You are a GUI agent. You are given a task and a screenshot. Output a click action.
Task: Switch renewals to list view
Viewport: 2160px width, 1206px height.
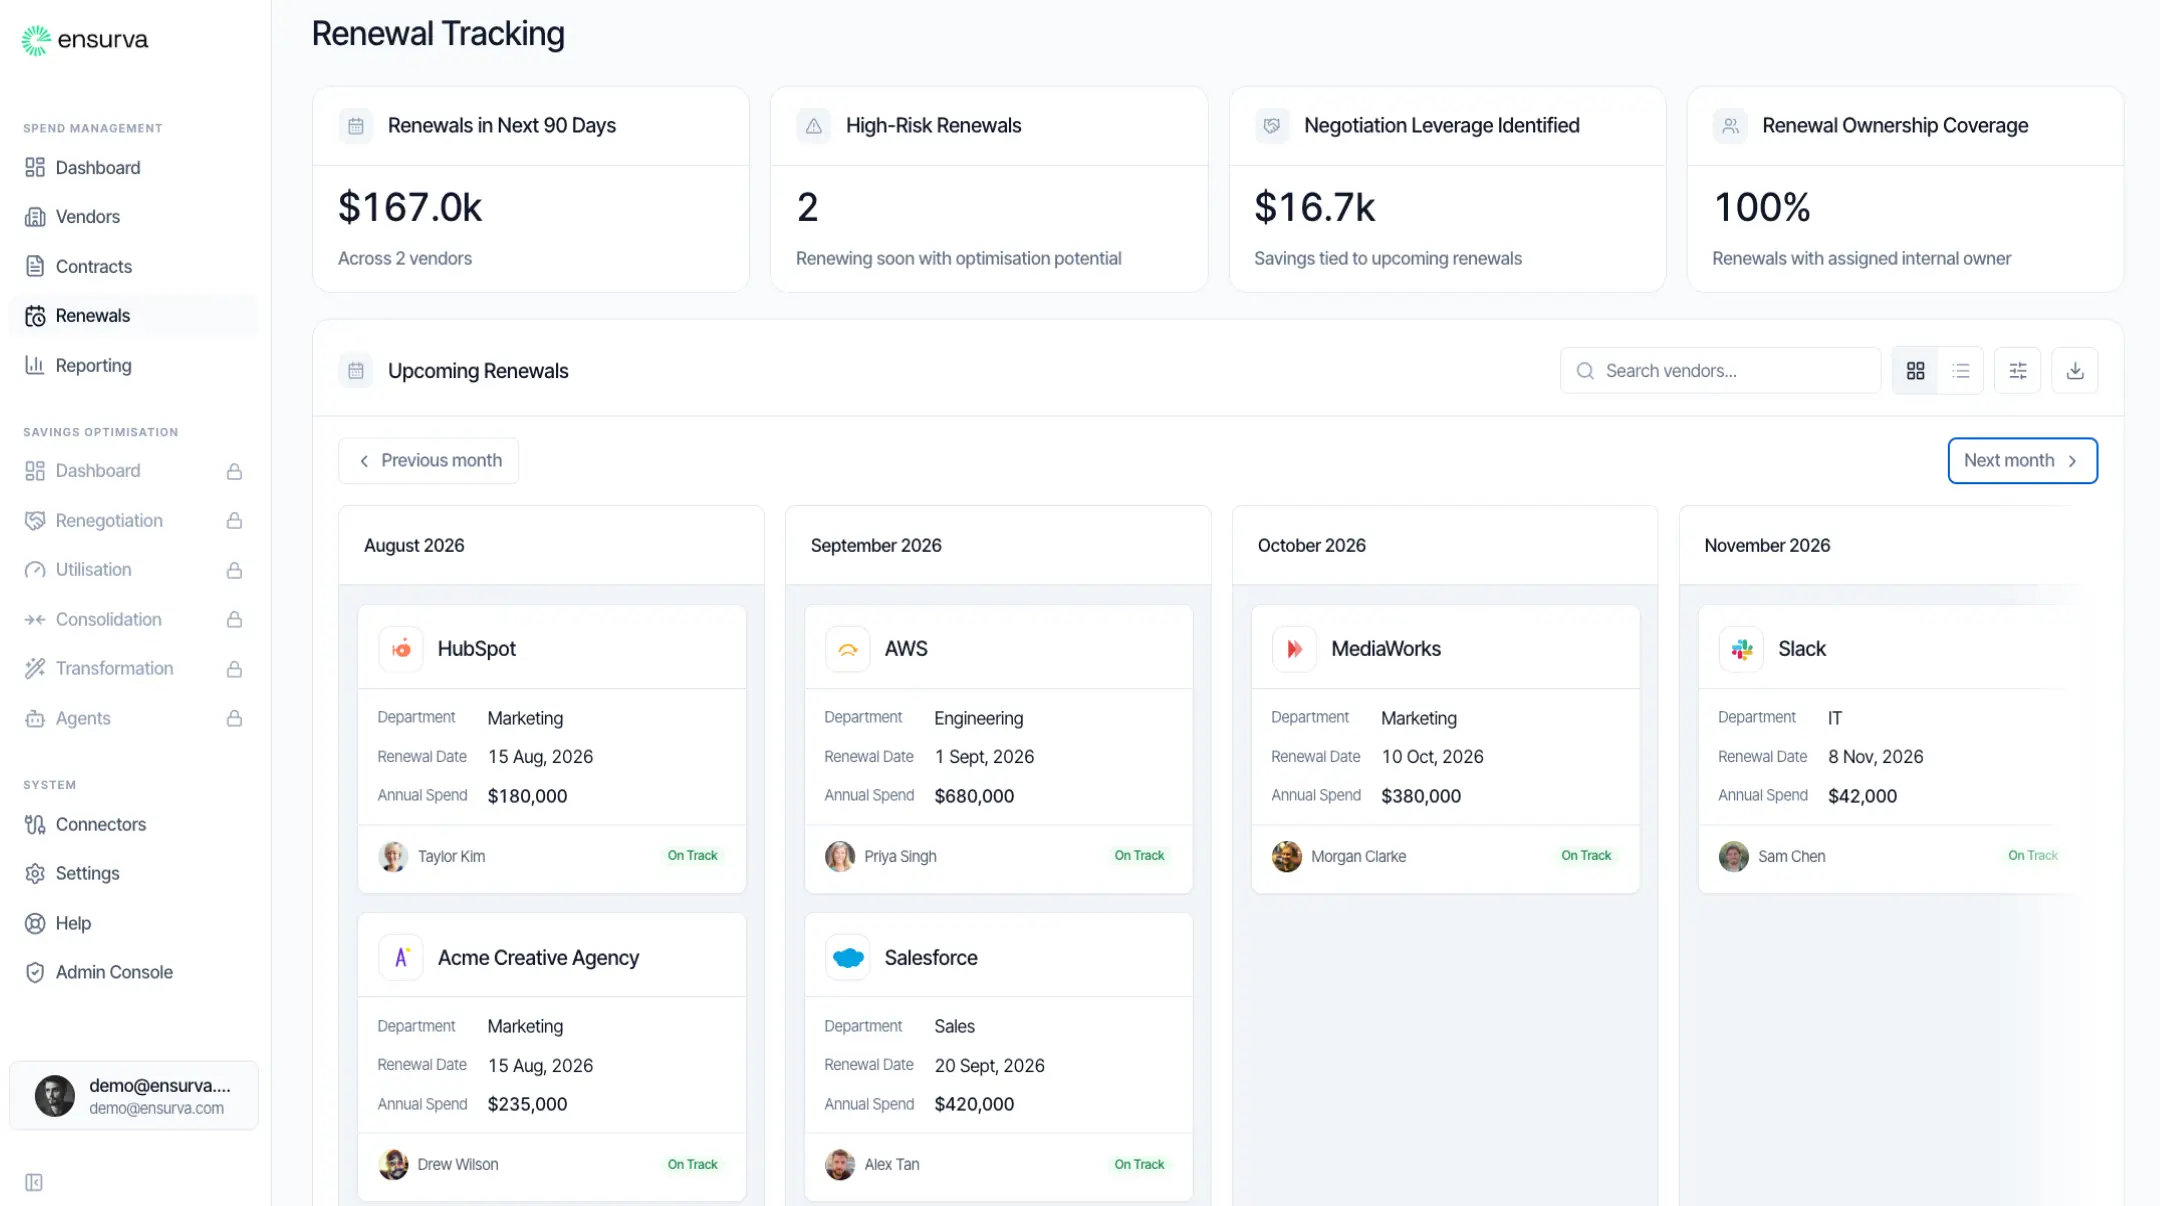point(1961,370)
